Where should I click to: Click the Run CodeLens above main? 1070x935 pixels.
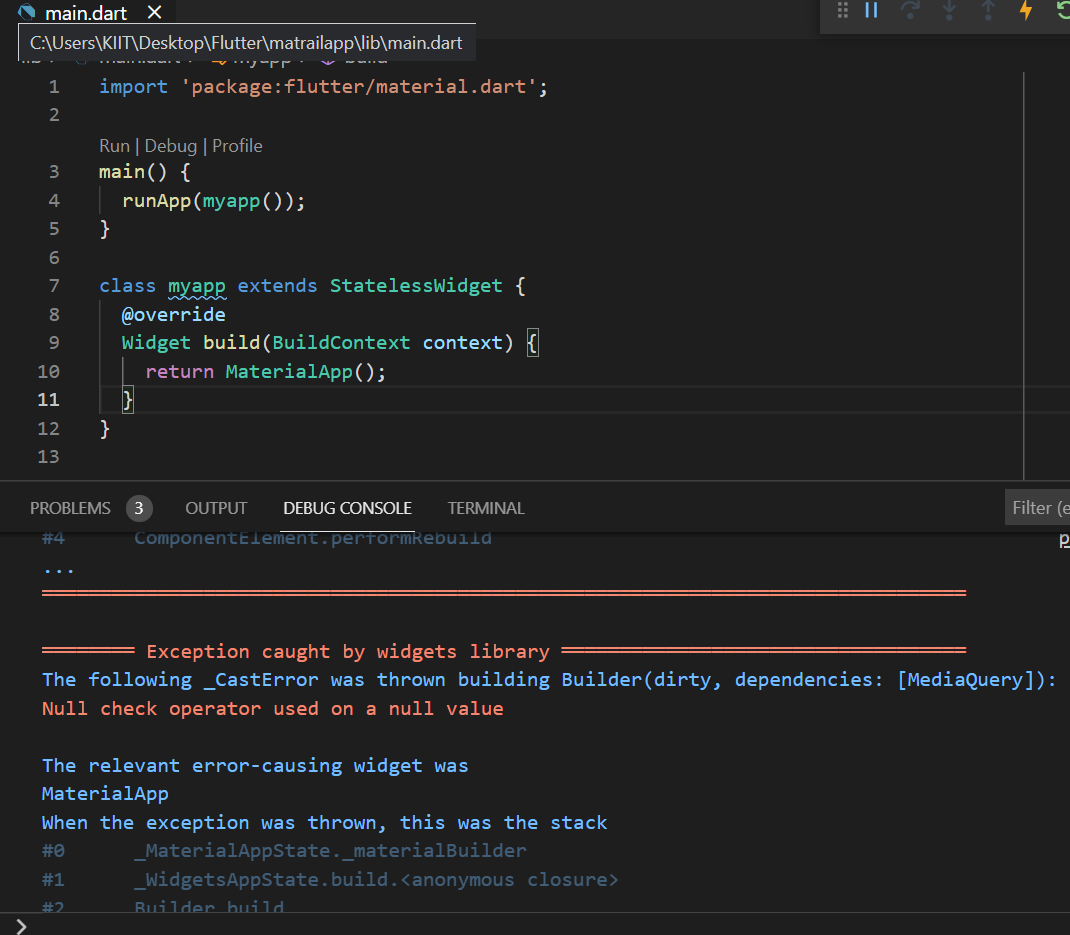point(114,145)
